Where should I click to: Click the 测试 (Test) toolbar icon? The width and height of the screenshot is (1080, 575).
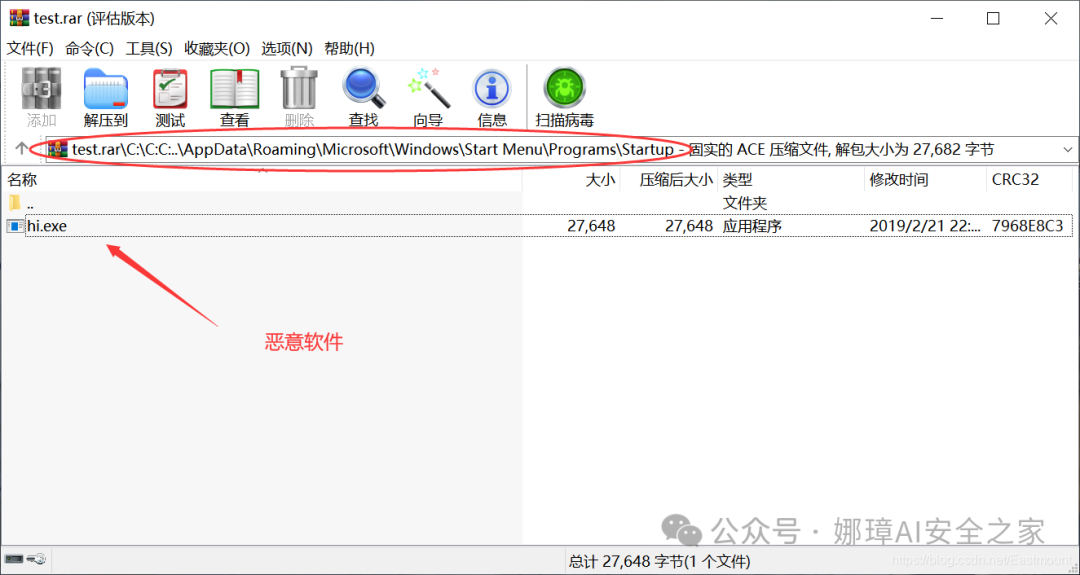coord(170,89)
